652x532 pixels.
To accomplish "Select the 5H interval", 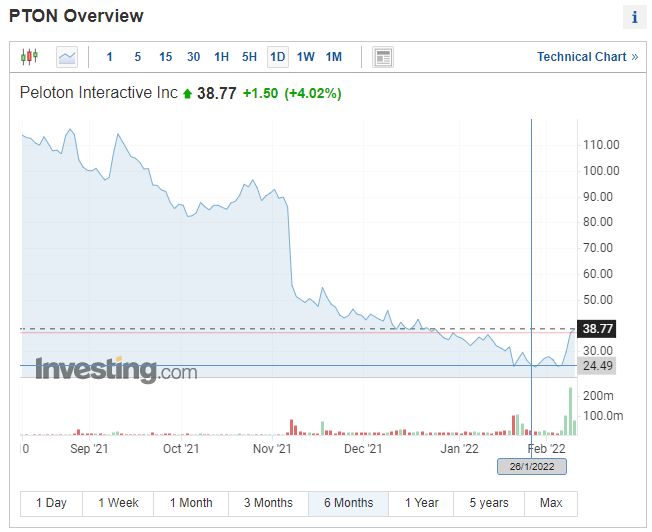I will click(249, 57).
